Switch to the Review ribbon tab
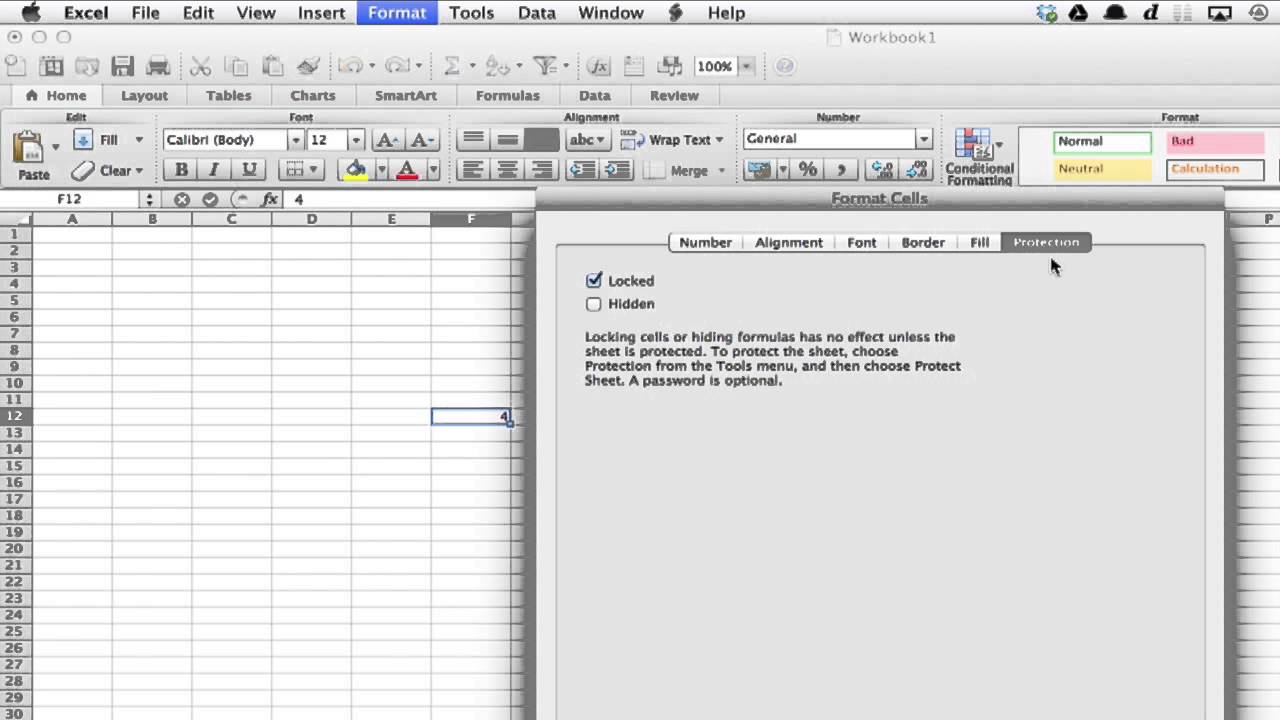Screen dimensions: 1280x720 pos(674,96)
